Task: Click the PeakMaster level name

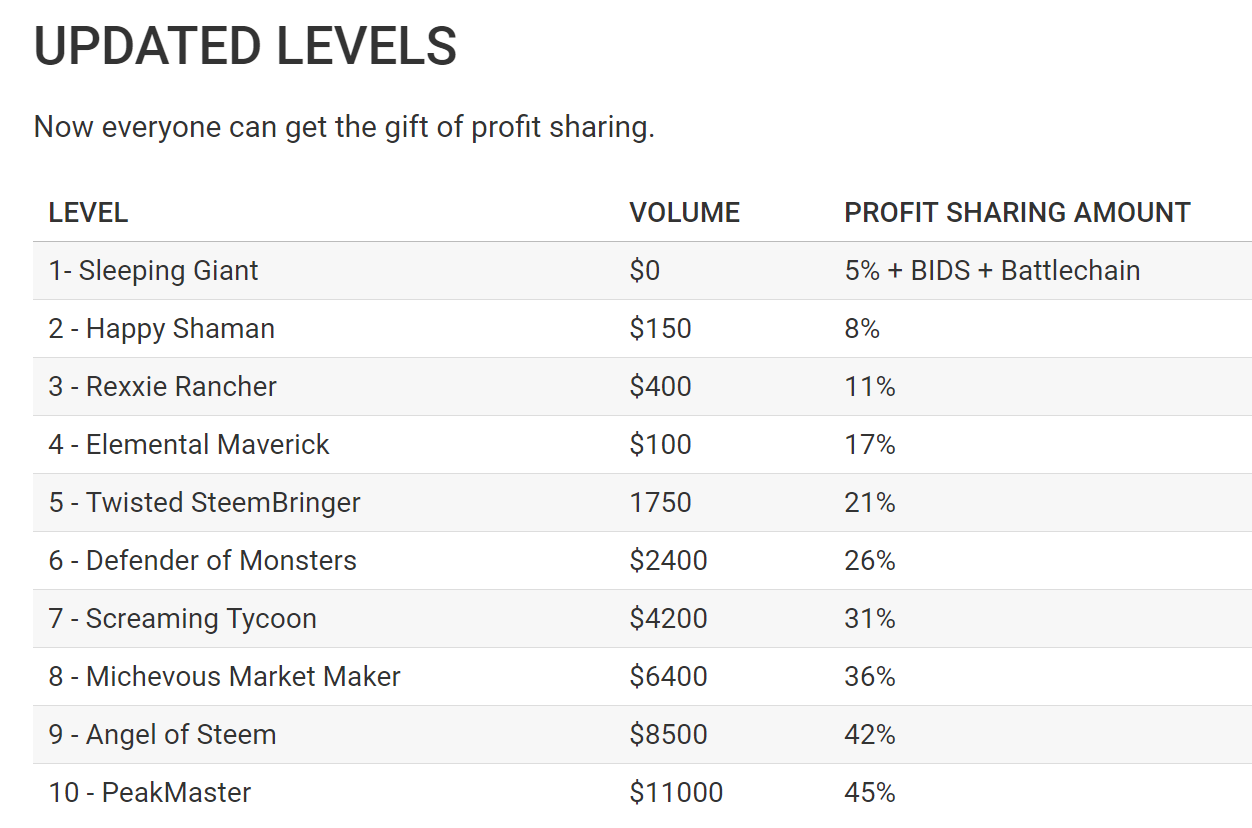Action: [x=150, y=793]
